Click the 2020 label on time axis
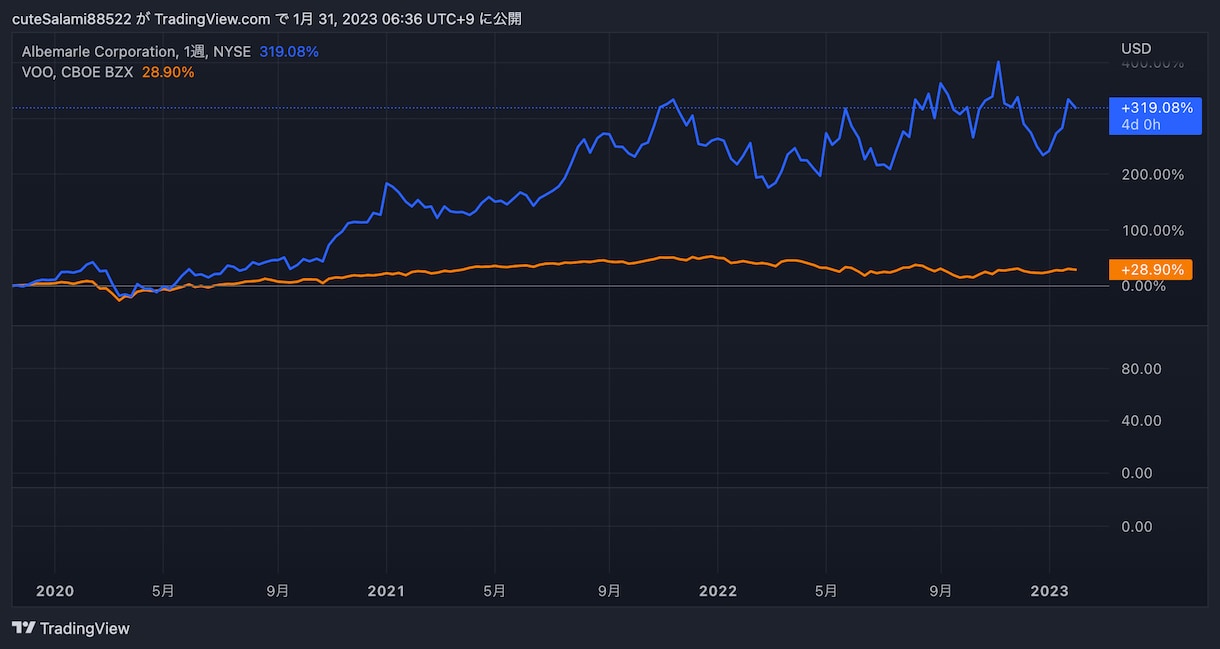 (x=55, y=591)
